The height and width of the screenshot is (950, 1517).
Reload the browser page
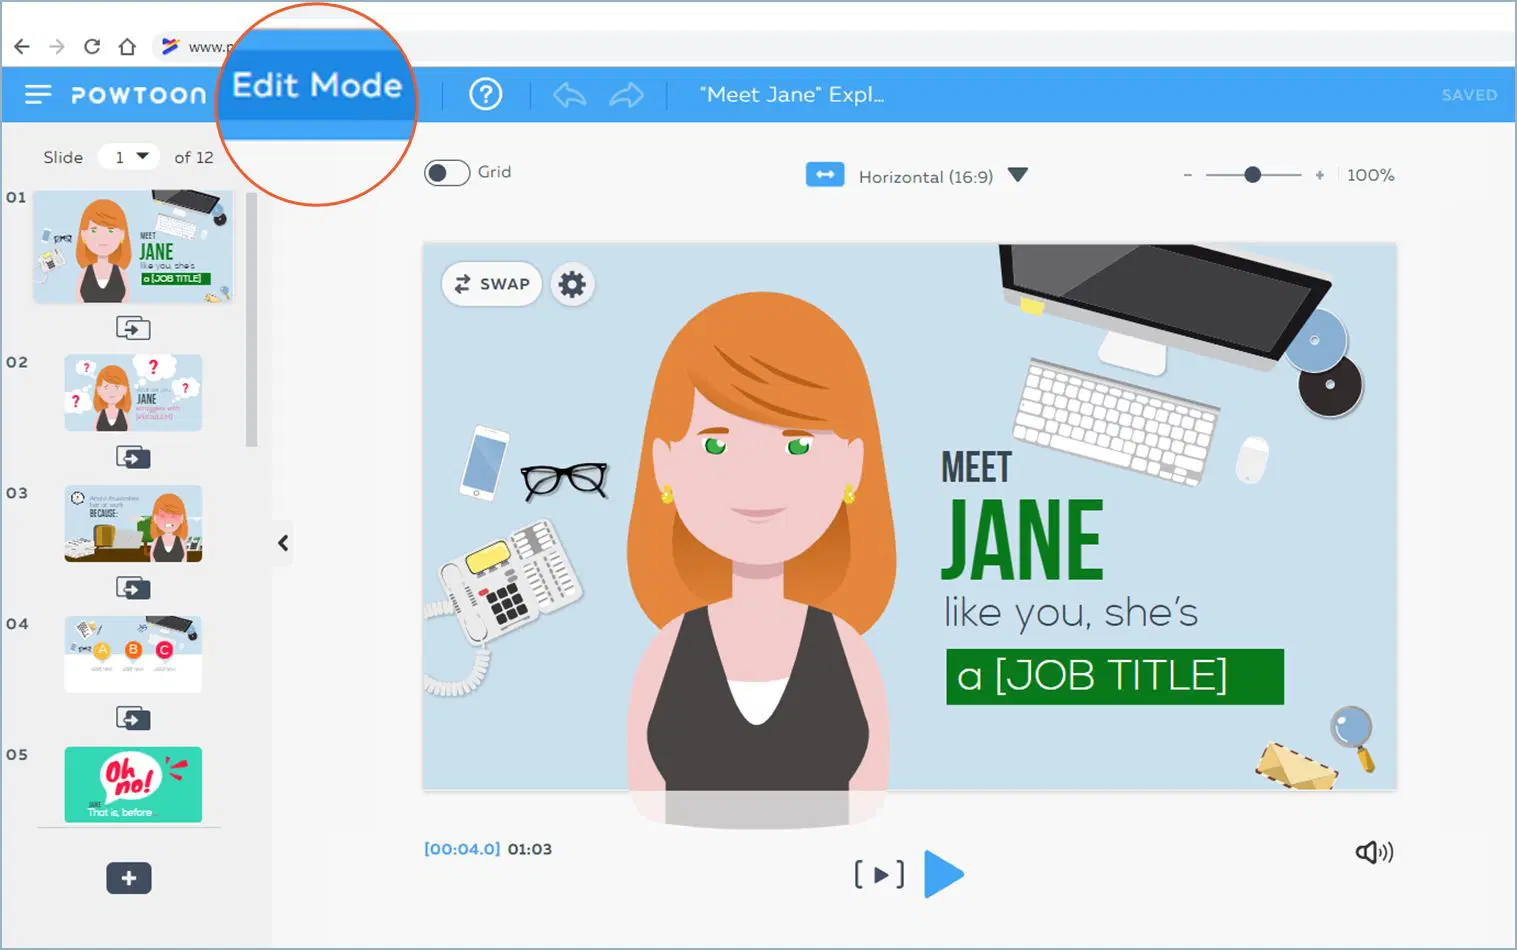click(x=92, y=46)
